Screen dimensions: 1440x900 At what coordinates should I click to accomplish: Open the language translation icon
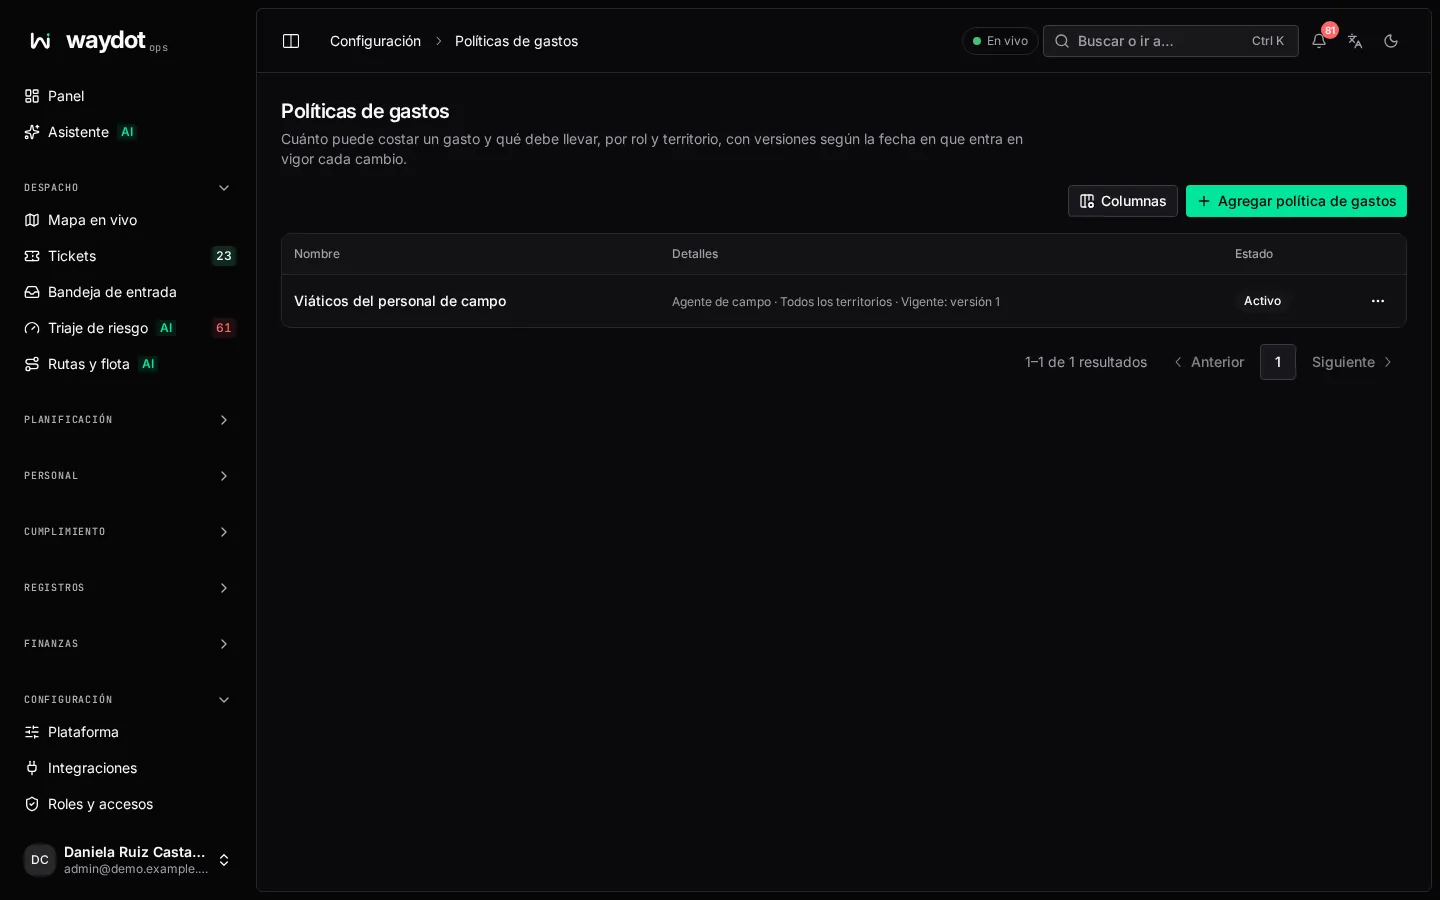click(x=1355, y=41)
